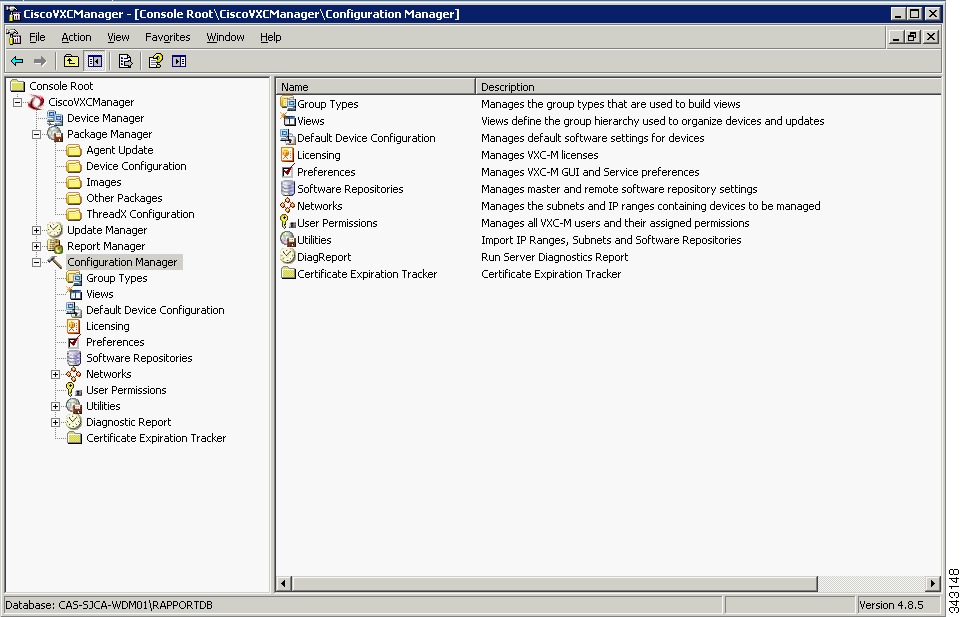Click the Report Manager icon in the tree
This screenshot has width=962, height=617.
tap(55, 246)
